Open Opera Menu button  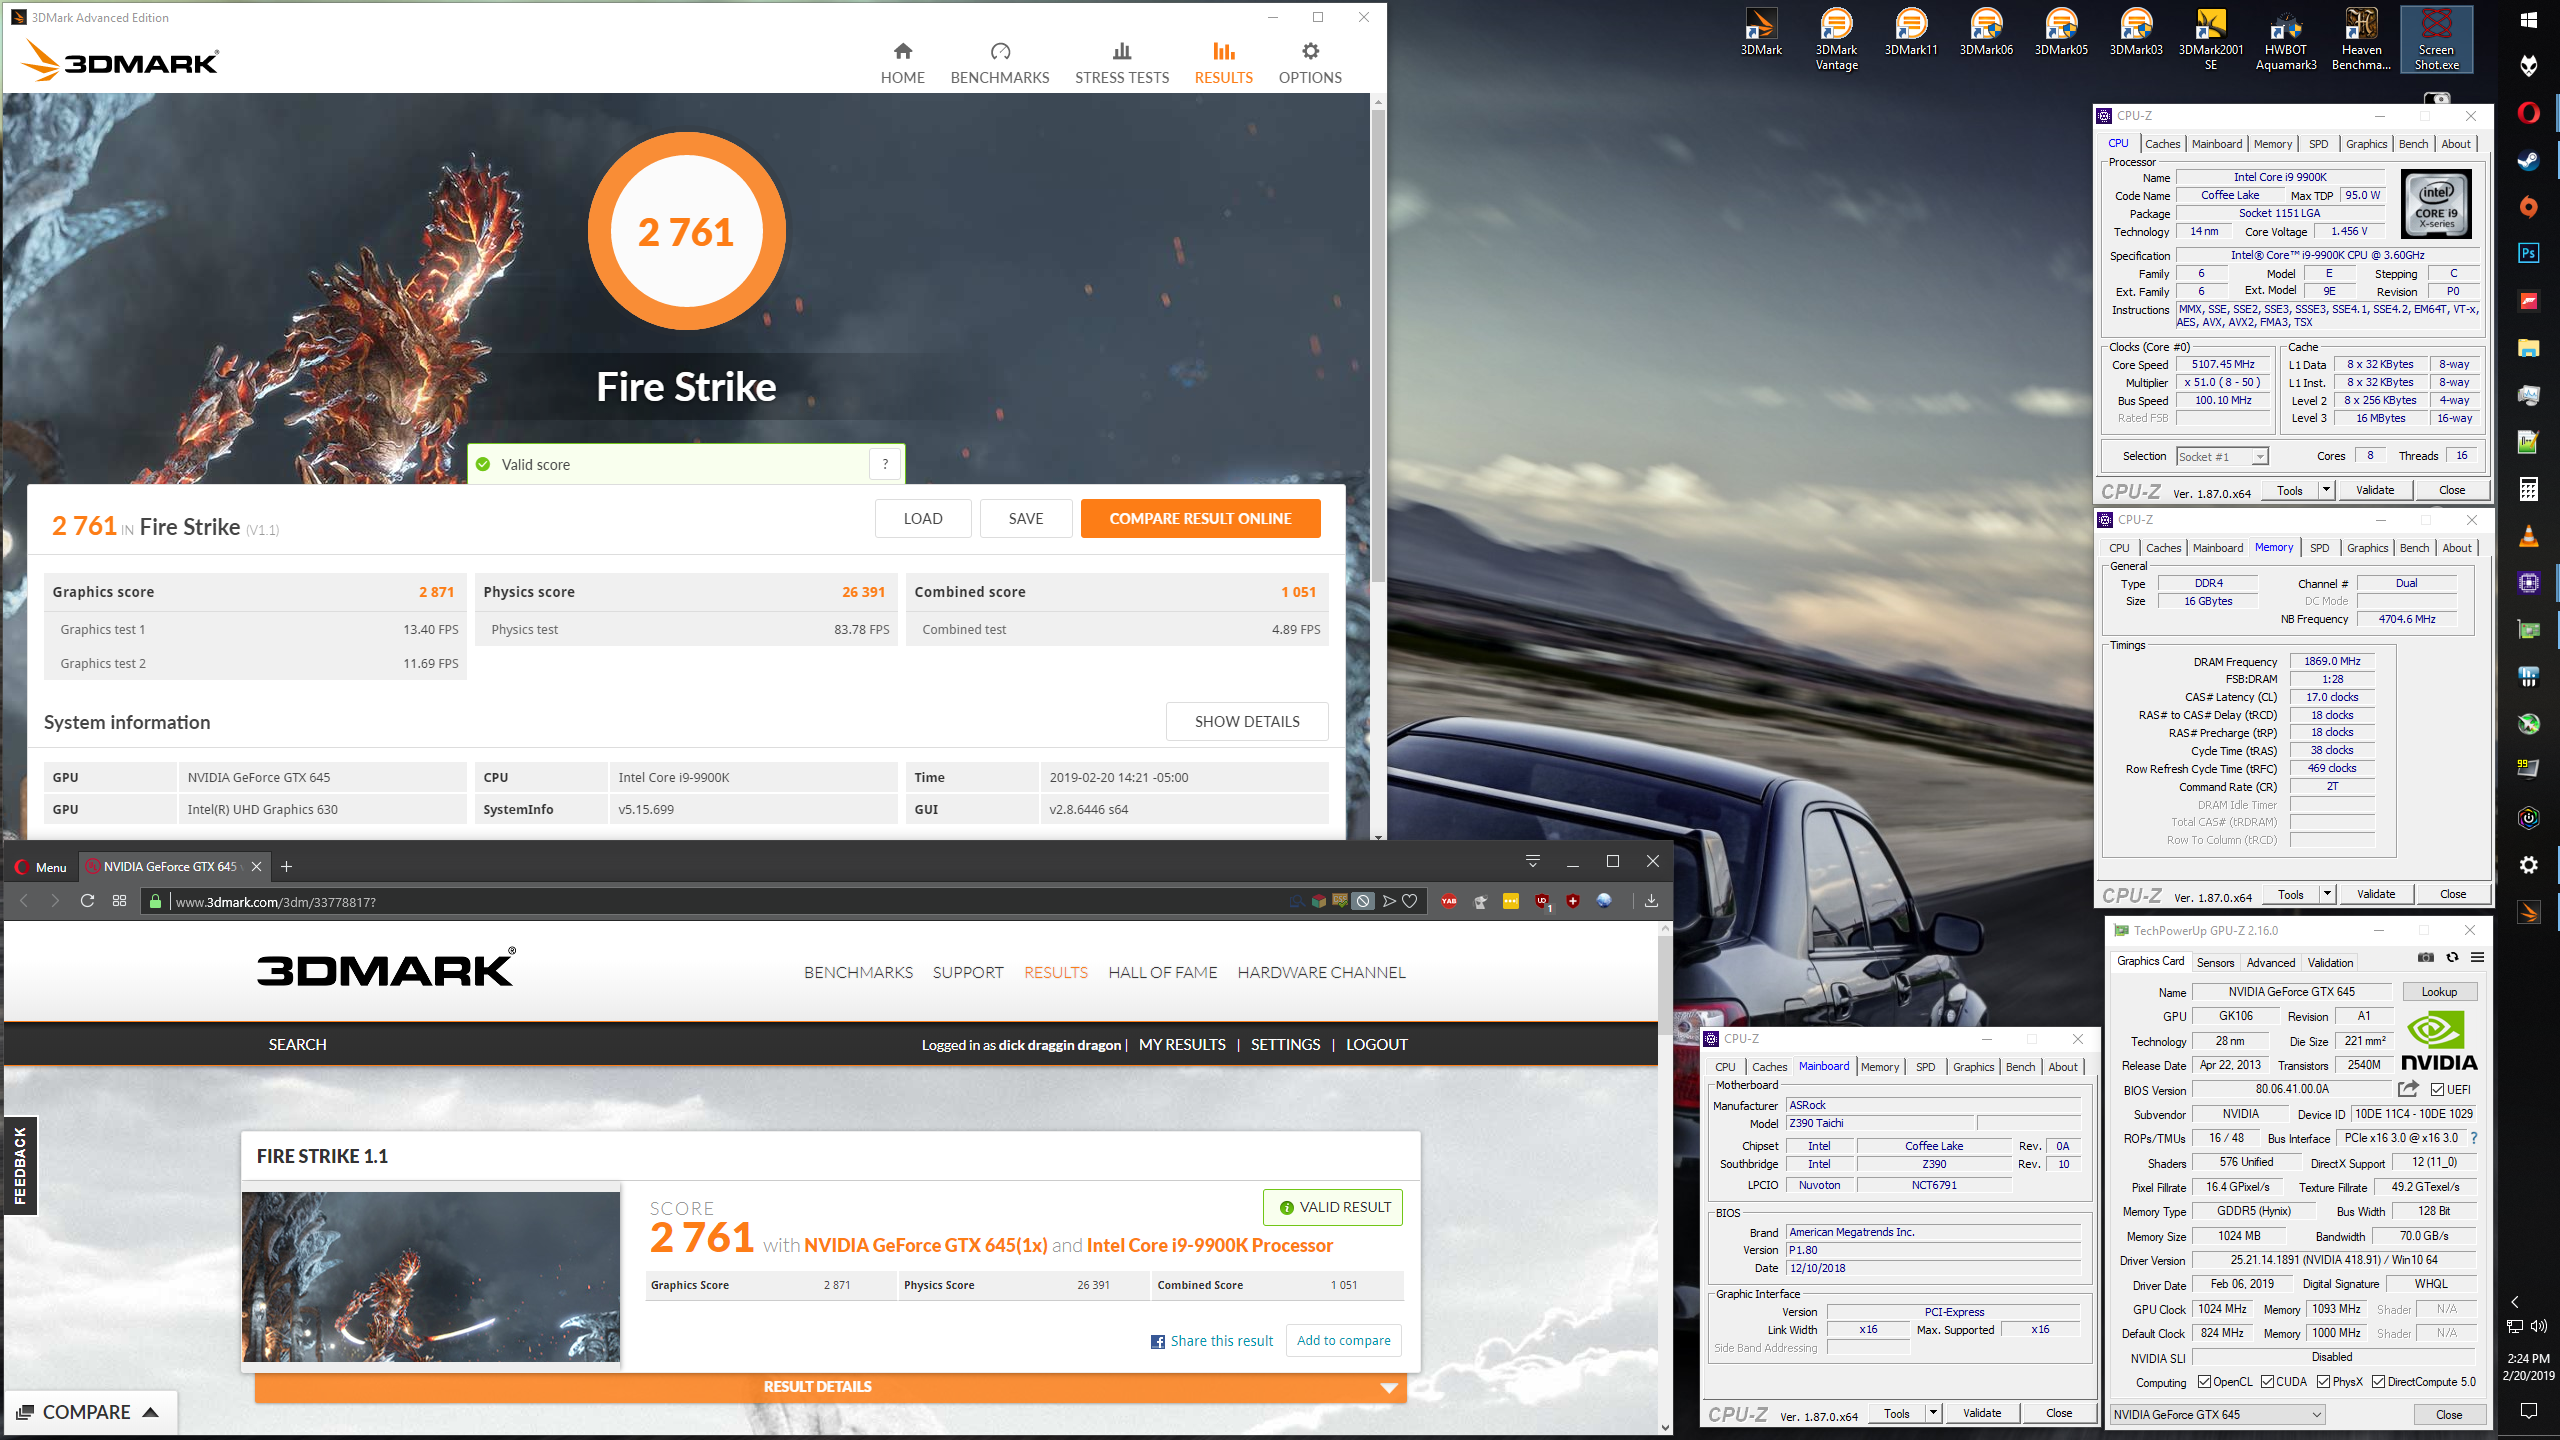click(x=41, y=866)
